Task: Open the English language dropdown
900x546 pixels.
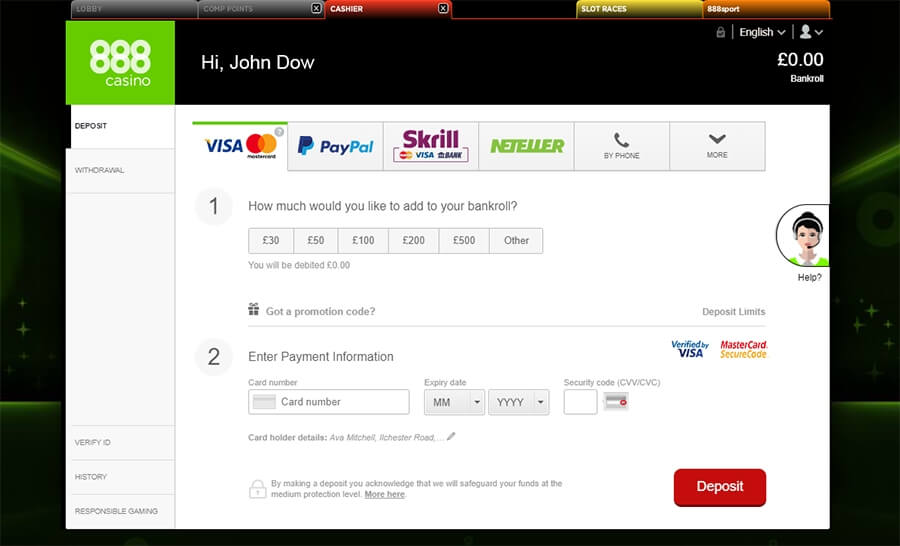Action: 762,32
